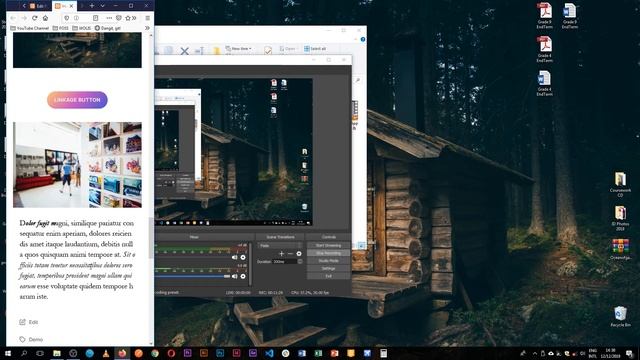The height and width of the screenshot is (360, 640).
Task: Open Calculator from taskbar
Action: point(383,353)
